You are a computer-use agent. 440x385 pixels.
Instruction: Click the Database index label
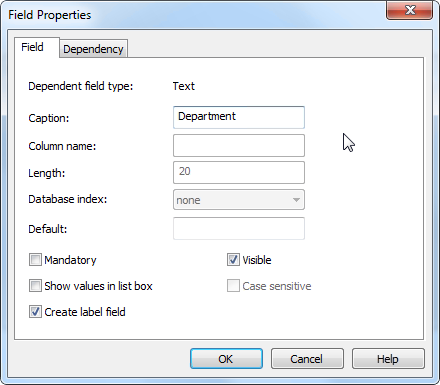tap(68, 199)
